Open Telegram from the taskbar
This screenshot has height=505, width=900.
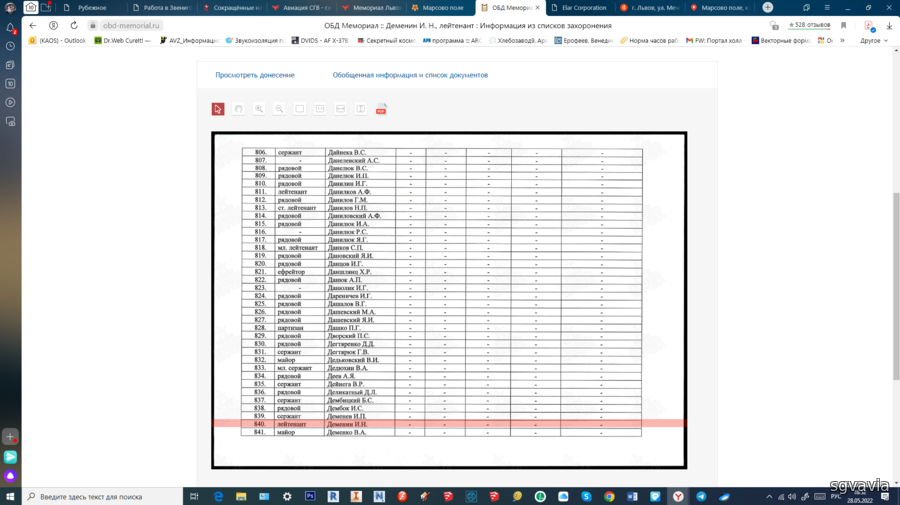click(701, 496)
